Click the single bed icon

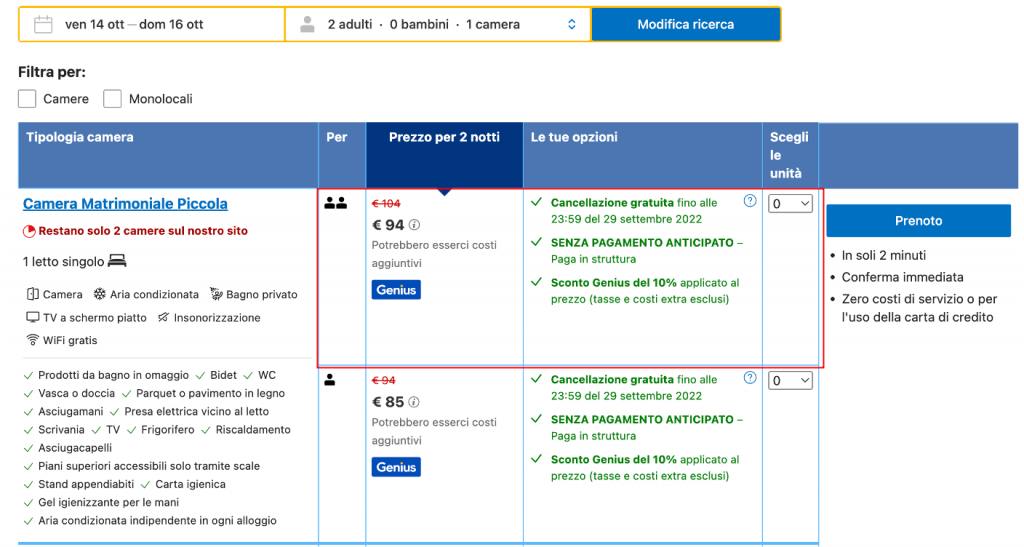[x=117, y=261]
